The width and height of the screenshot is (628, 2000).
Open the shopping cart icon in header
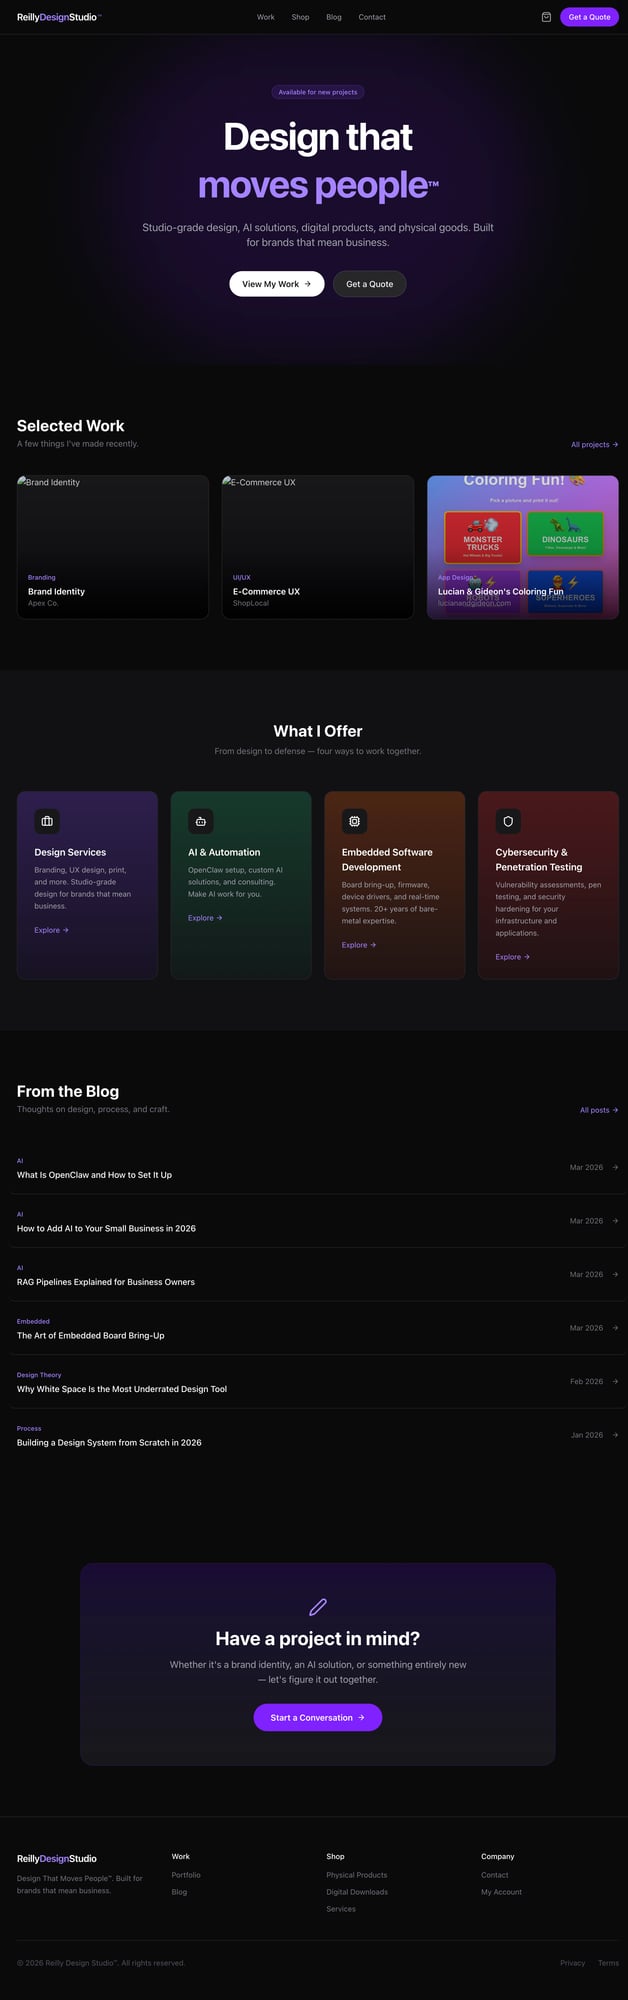[546, 17]
